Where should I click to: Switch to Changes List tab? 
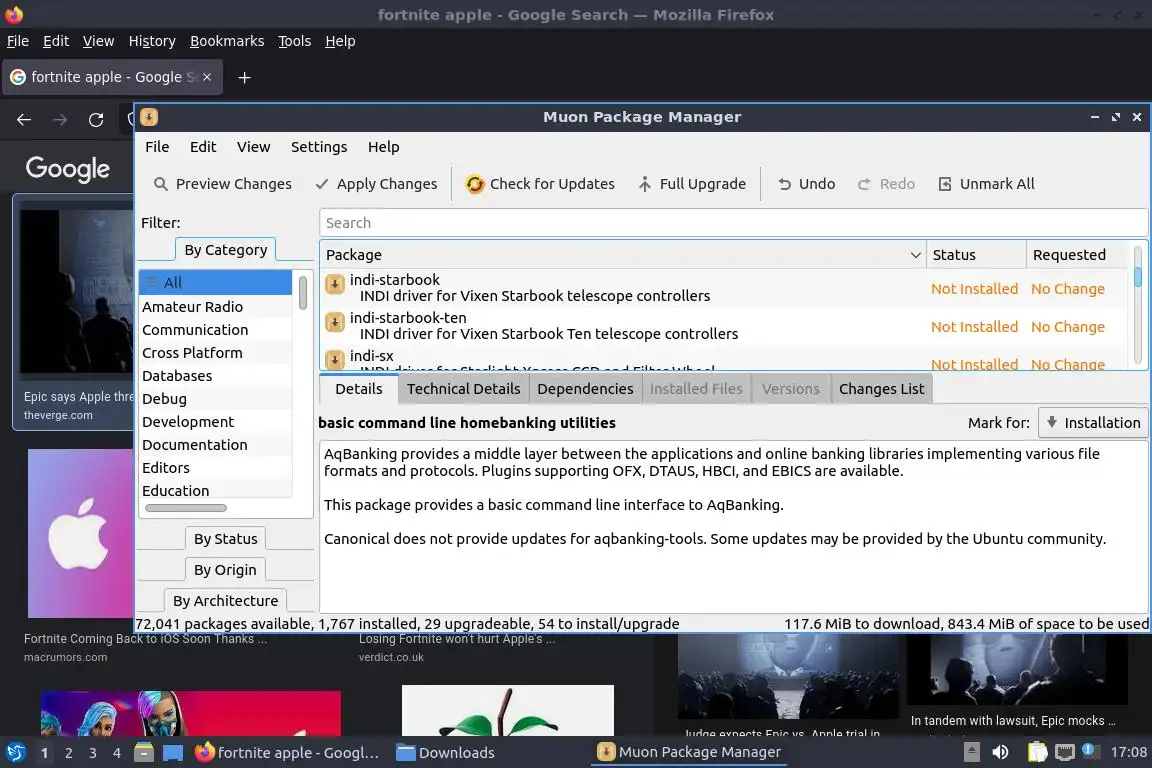[x=882, y=389]
